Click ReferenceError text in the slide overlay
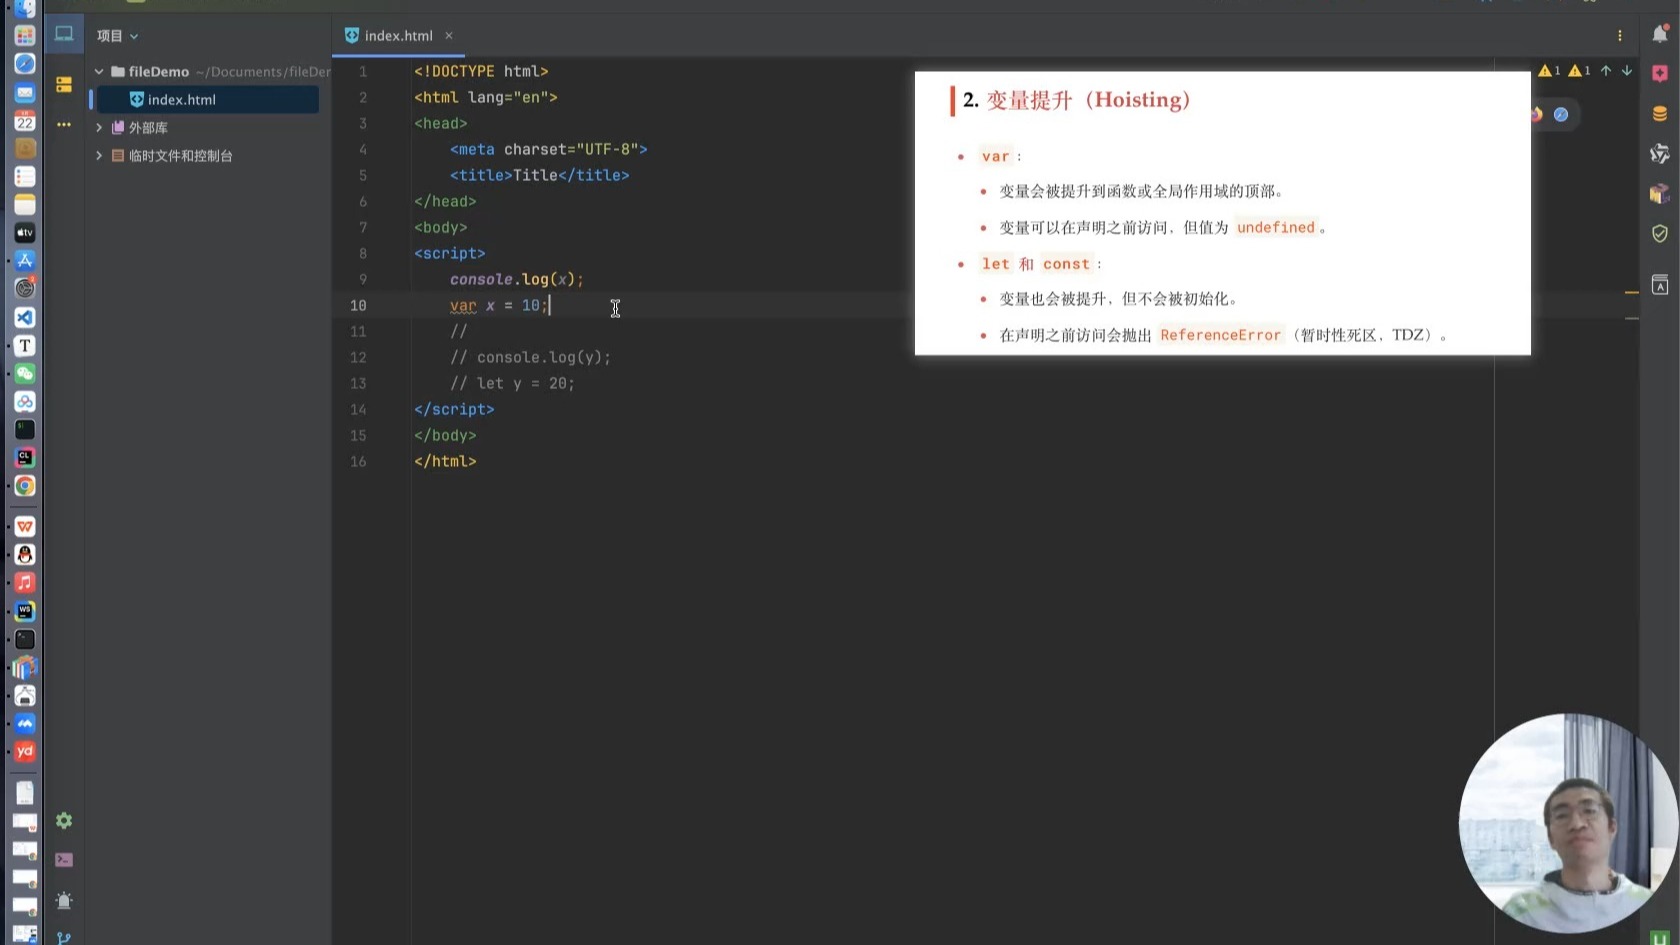The image size is (1680, 945). pos(1220,335)
